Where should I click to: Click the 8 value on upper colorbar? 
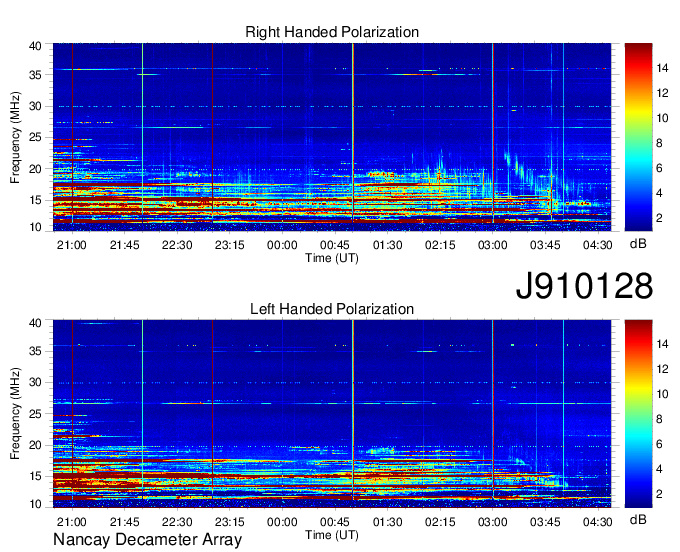[660, 143]
